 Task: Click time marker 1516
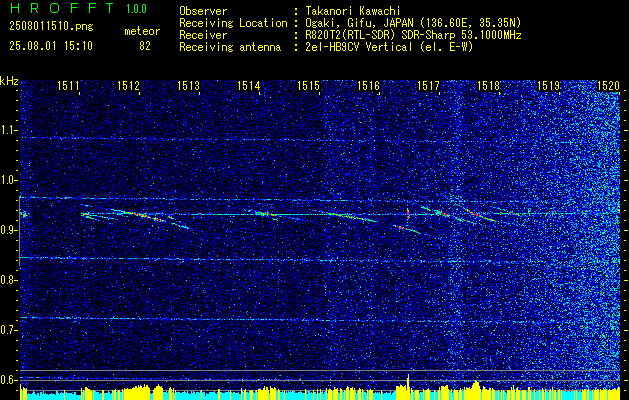pos(368,85)
